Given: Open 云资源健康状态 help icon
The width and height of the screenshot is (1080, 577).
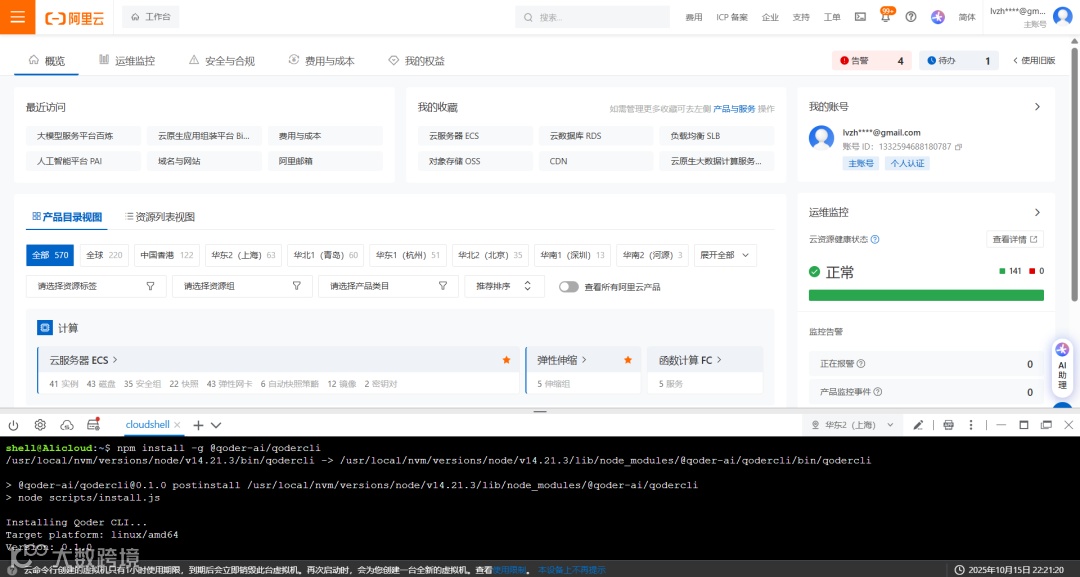Looking at the screenshot, I should (875, 240).
